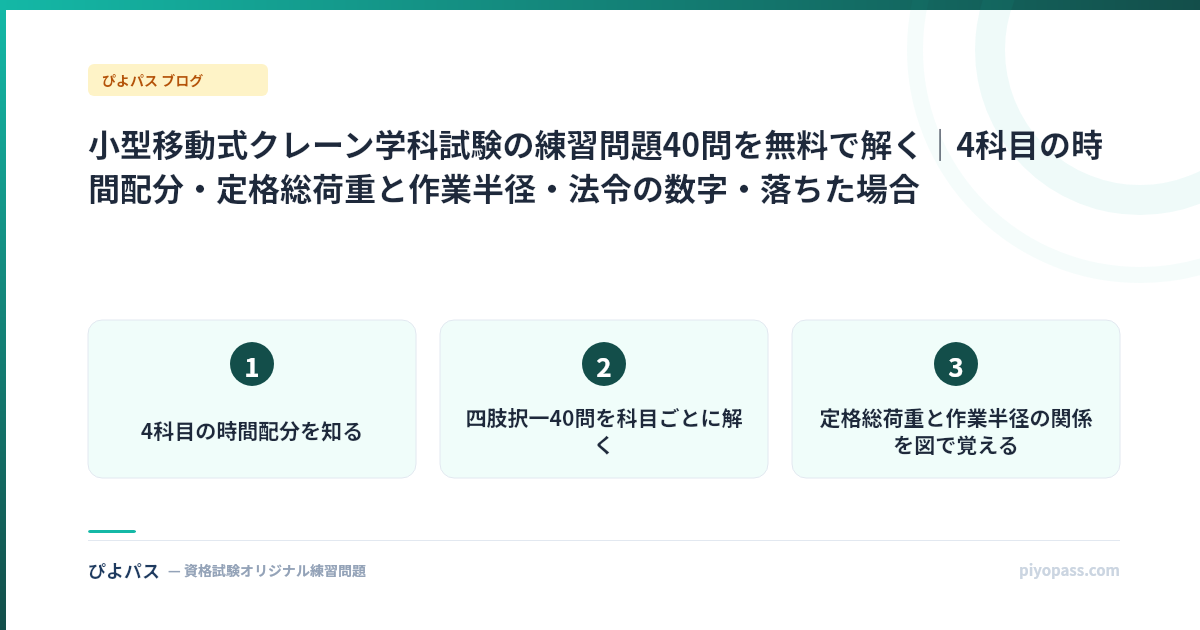
Task: Click the ぴよパス footer logo text
Action: coord(124,571)
